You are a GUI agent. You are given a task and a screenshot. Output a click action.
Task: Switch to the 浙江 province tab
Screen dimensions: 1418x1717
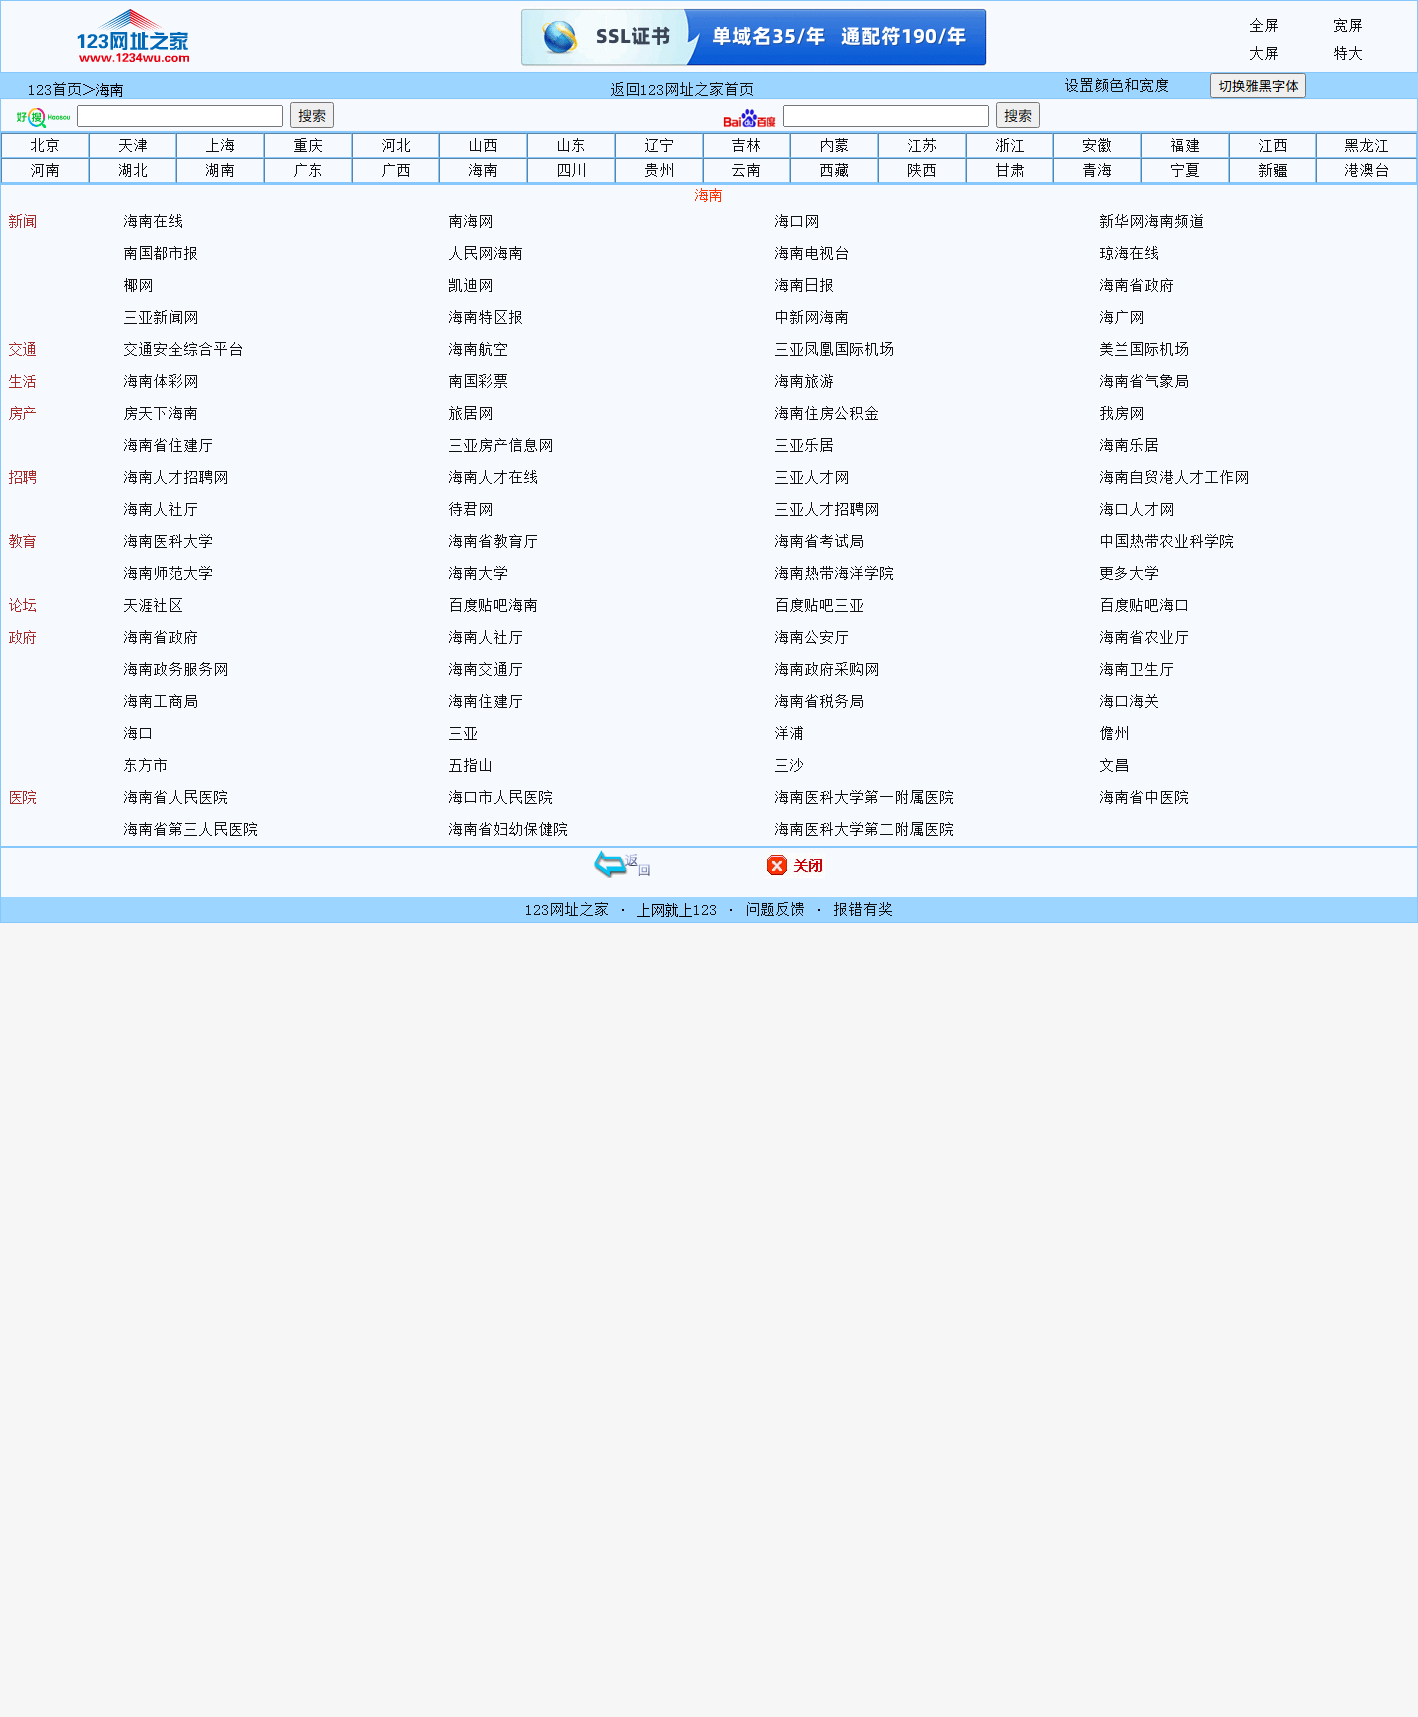(x=1010, y=146)
